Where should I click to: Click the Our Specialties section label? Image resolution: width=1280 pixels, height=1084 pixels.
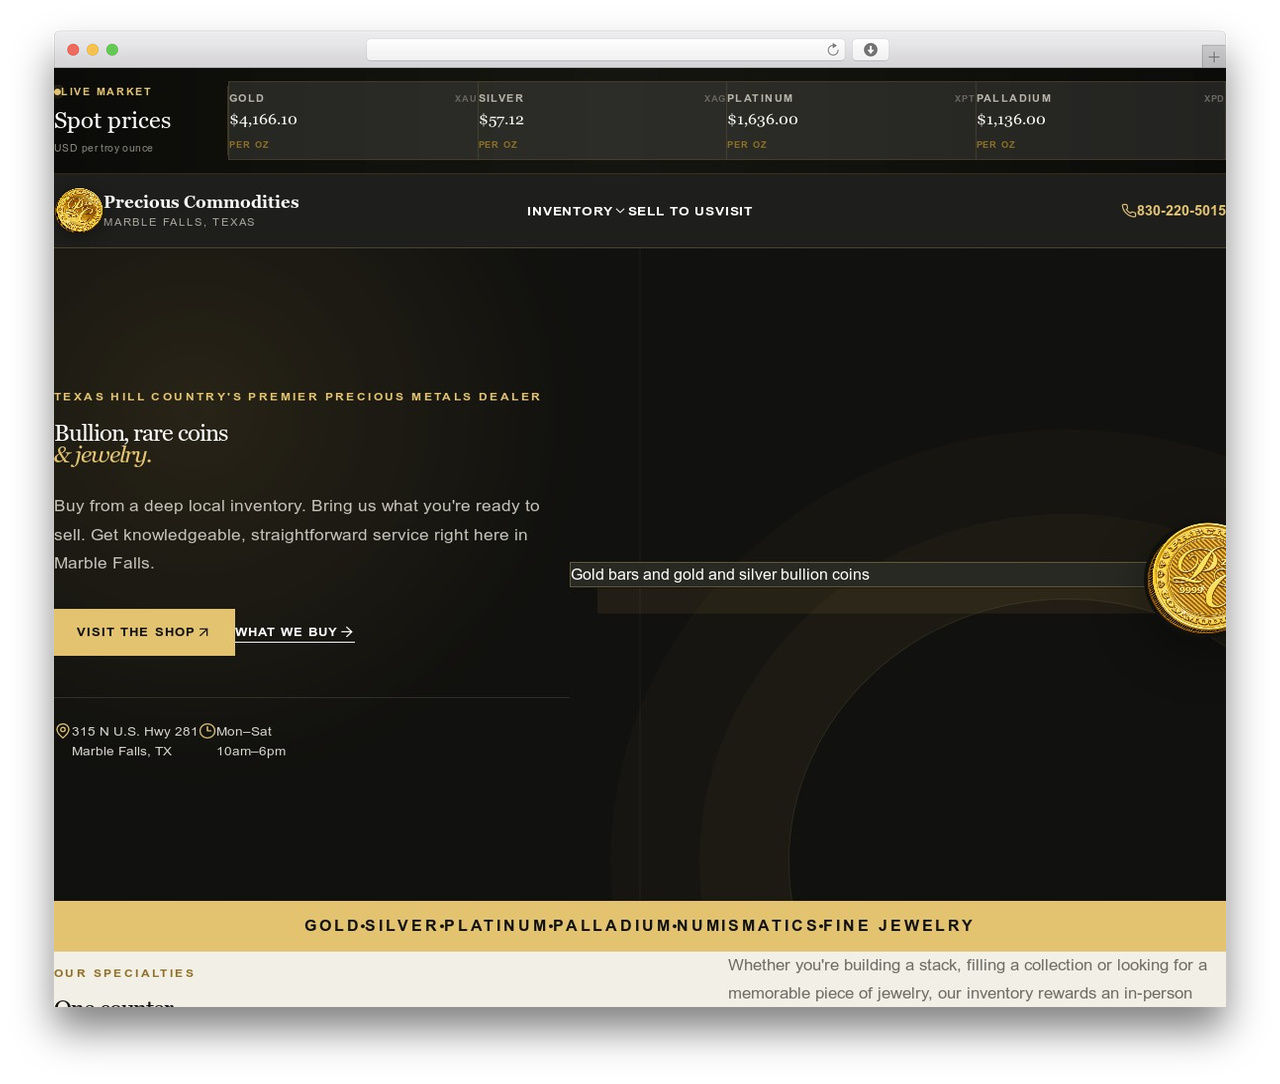pos(125,973)
